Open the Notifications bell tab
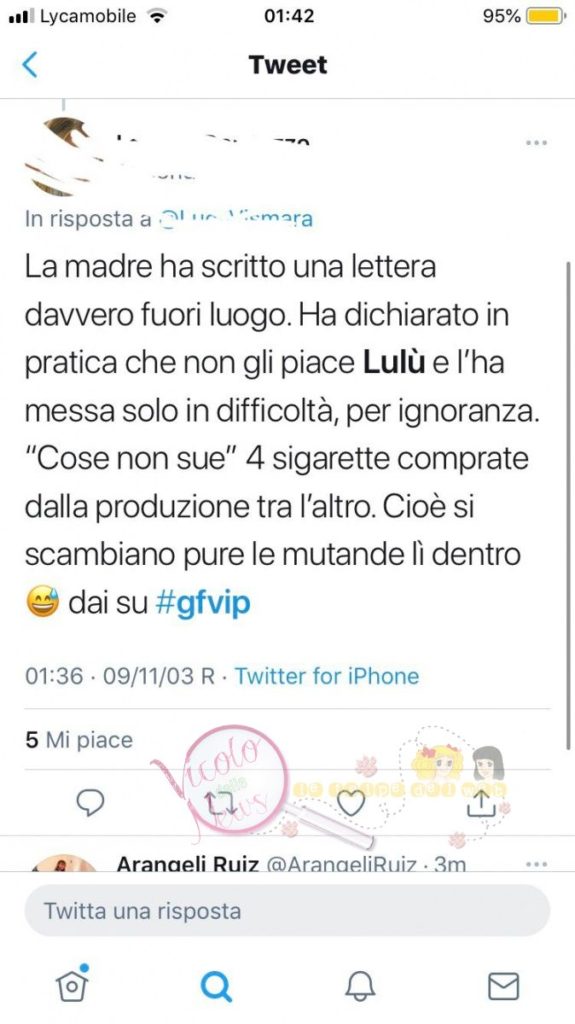575x1024 pixels. click(360, 985)
